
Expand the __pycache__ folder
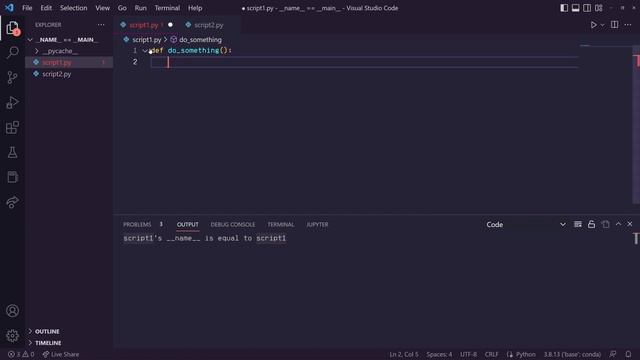pos(69,51)
